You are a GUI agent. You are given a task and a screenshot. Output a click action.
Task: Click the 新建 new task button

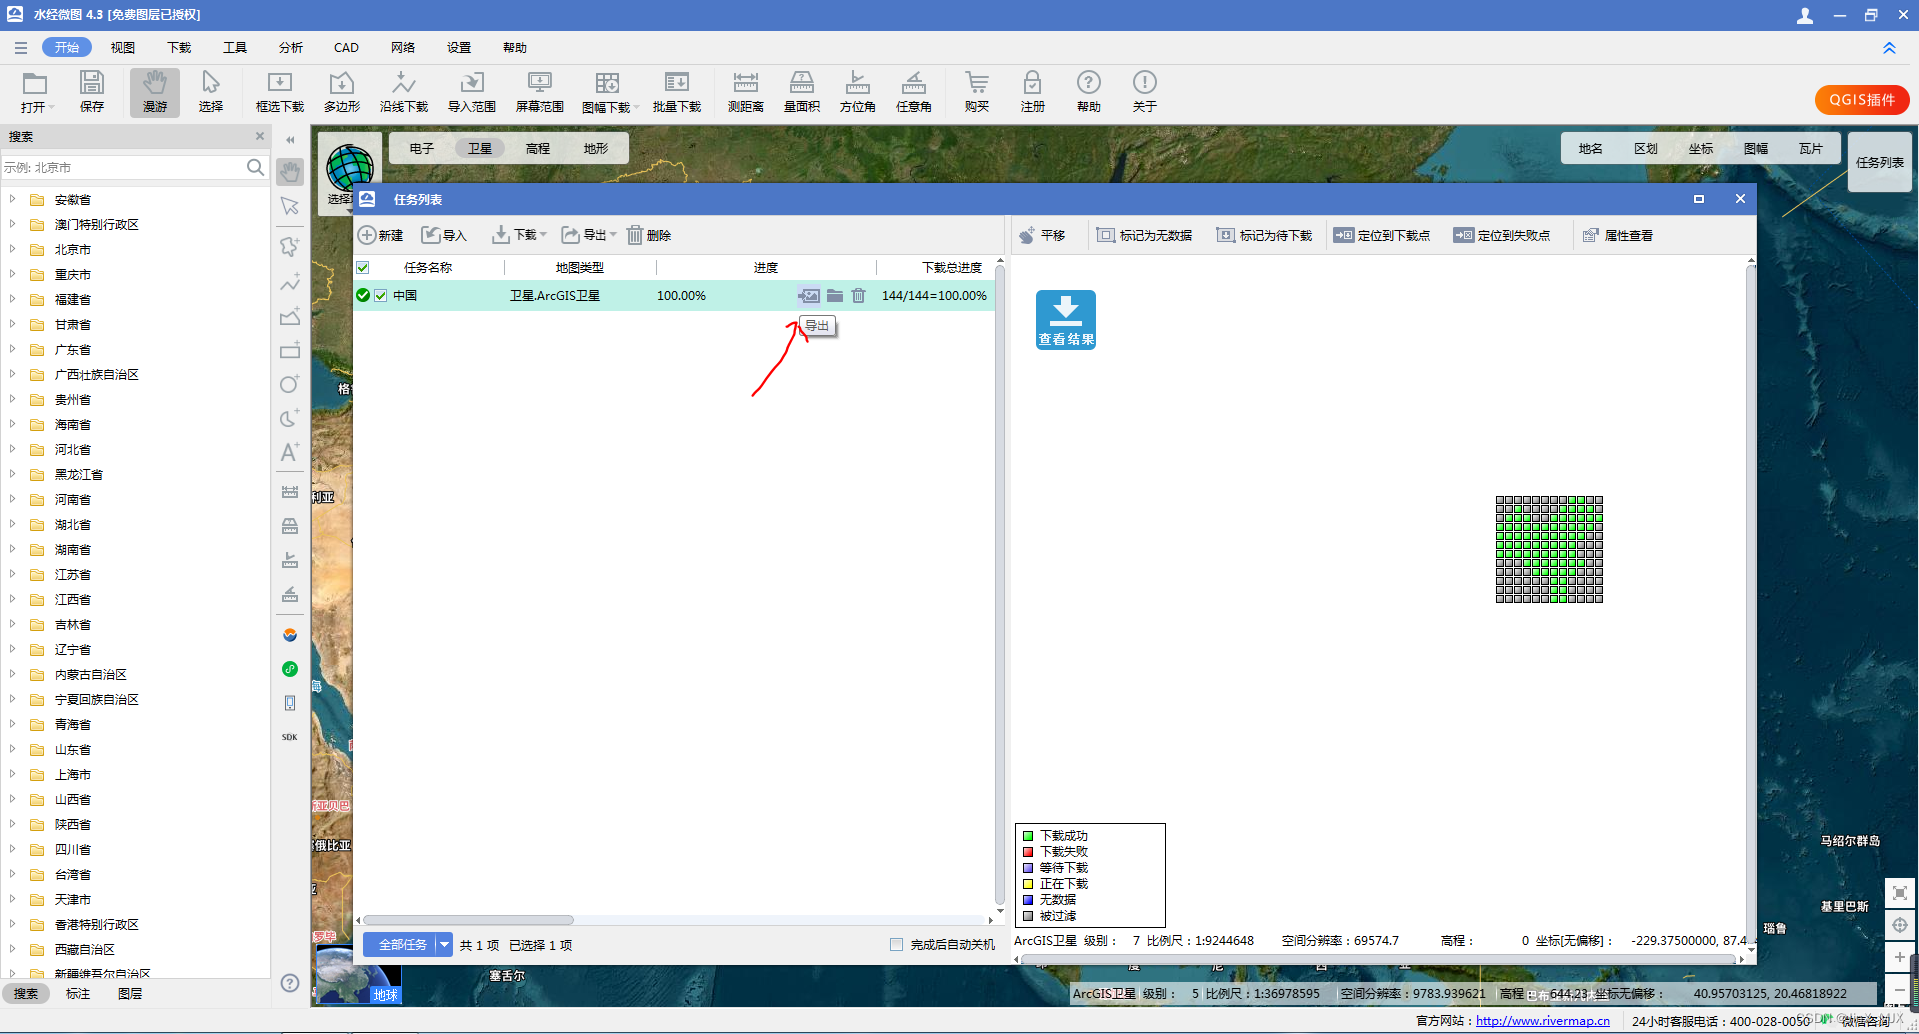point(381,235)
